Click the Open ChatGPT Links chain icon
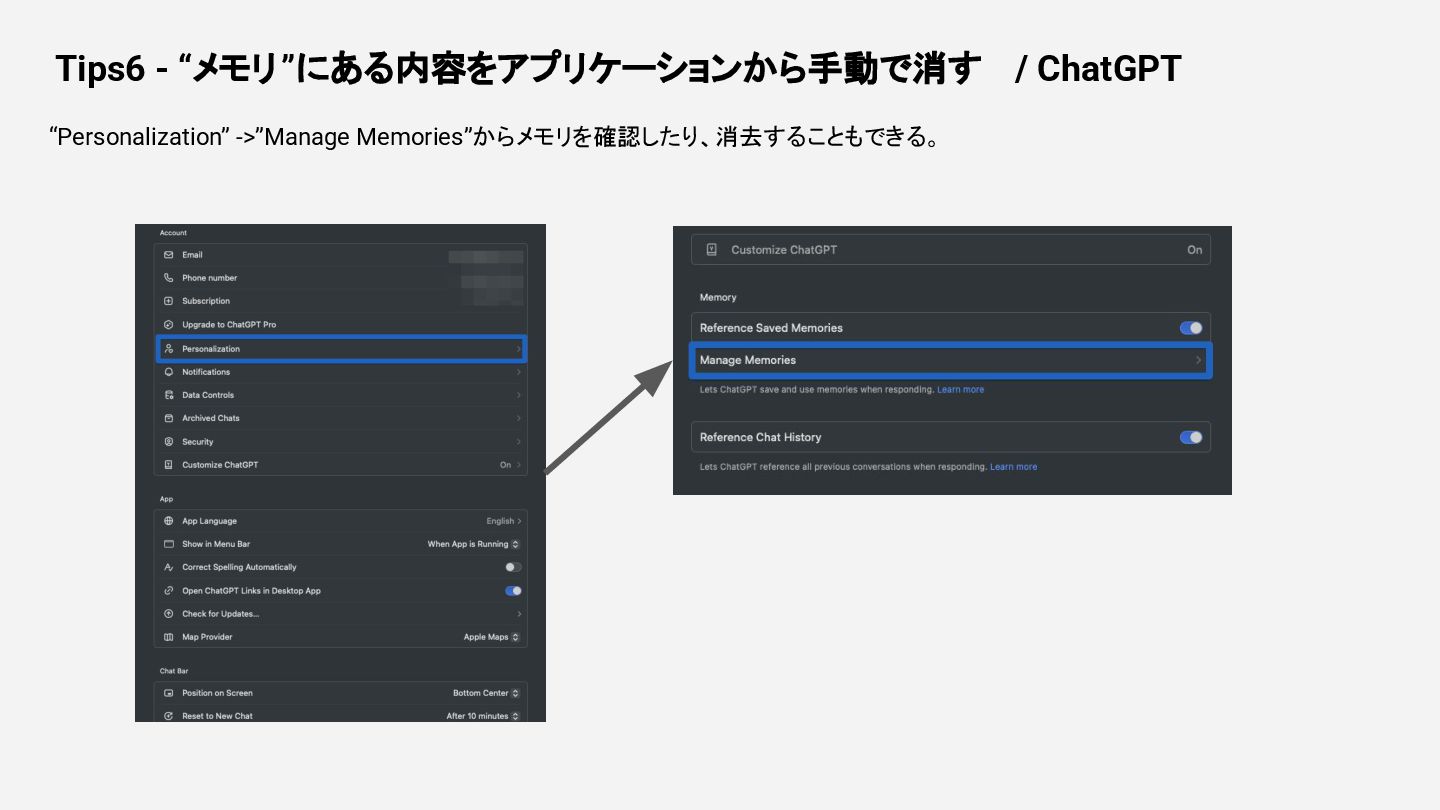 [x=169, y=591]
